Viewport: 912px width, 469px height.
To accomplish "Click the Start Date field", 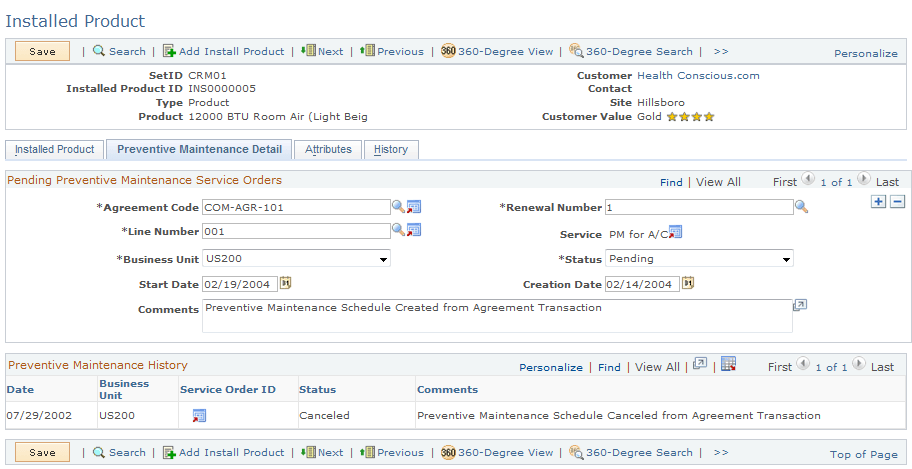I will tap(240, 284).
